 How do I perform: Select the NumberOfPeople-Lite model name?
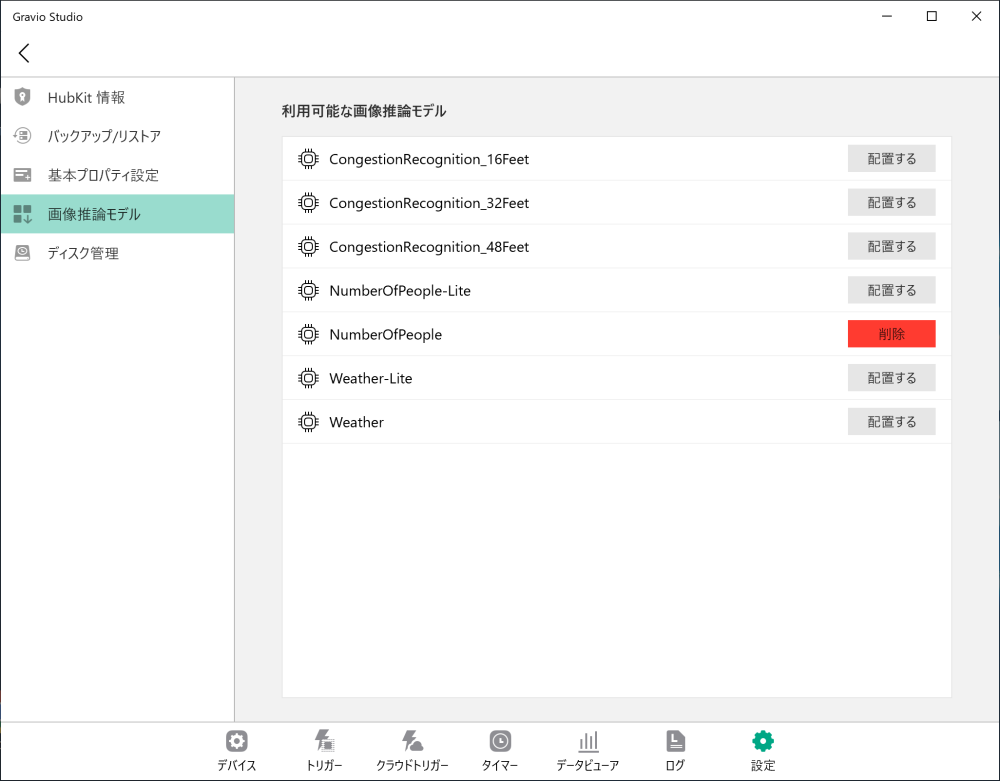pos(400,291)
